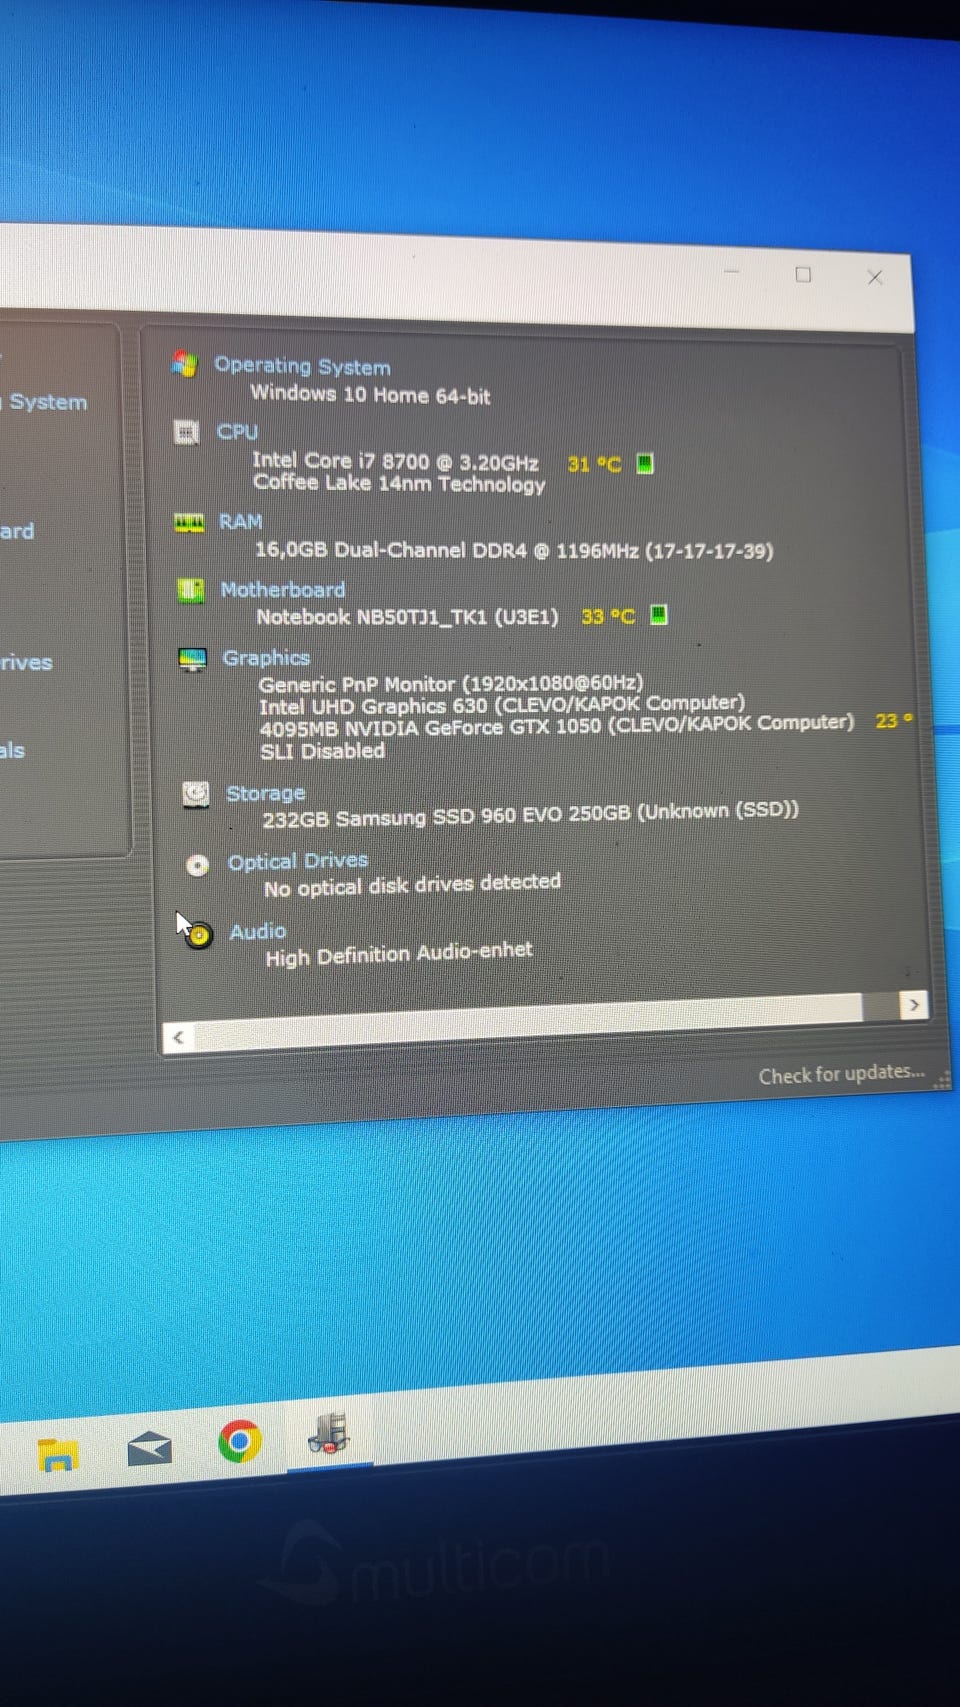The height and width of the screenshot is (1707, 960).
Task: Click the motherboard temperature 33 °C value
Action: pyautogui.click(x=608, y=616)
